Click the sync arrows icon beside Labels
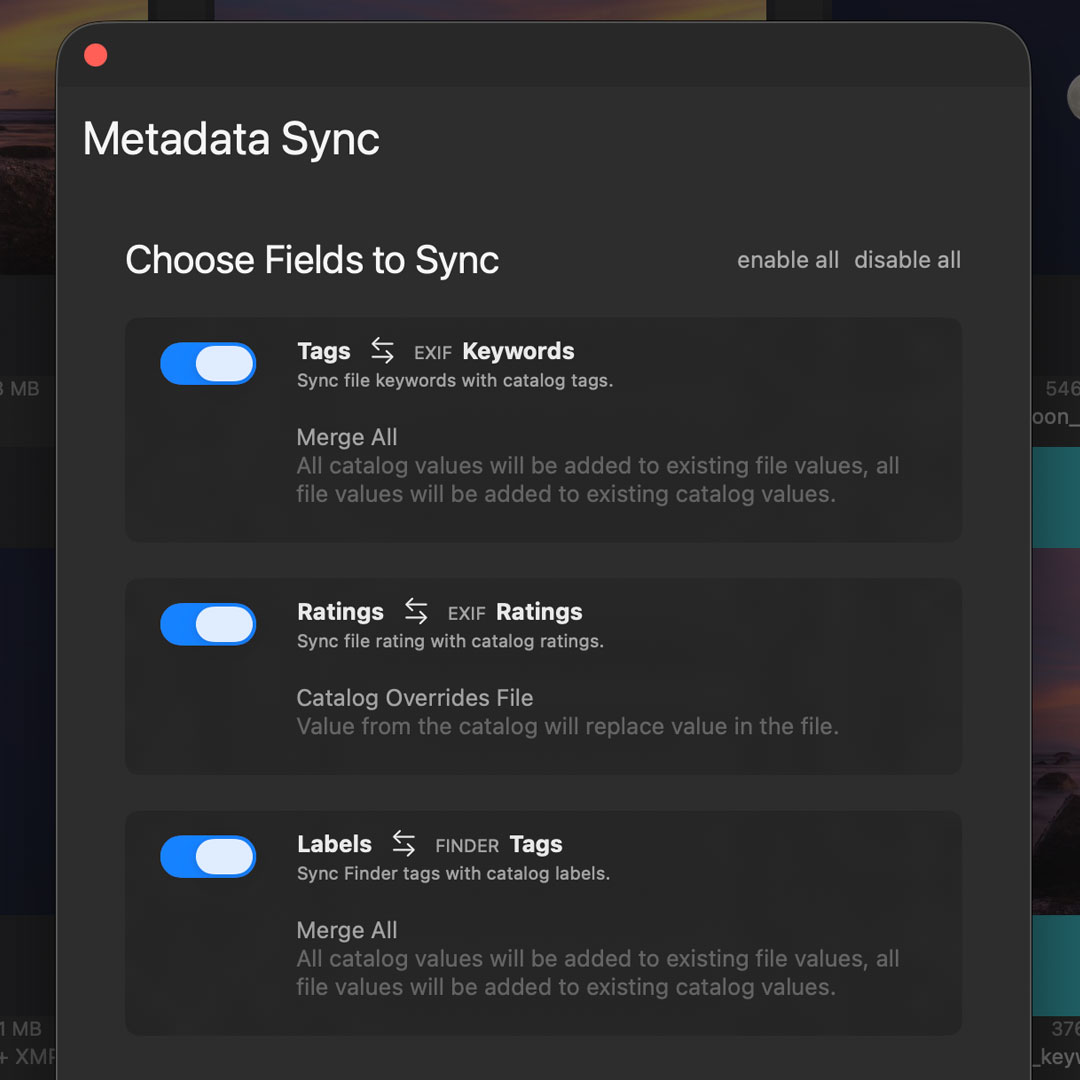The image size is (1080, 1080). [403, 843]
